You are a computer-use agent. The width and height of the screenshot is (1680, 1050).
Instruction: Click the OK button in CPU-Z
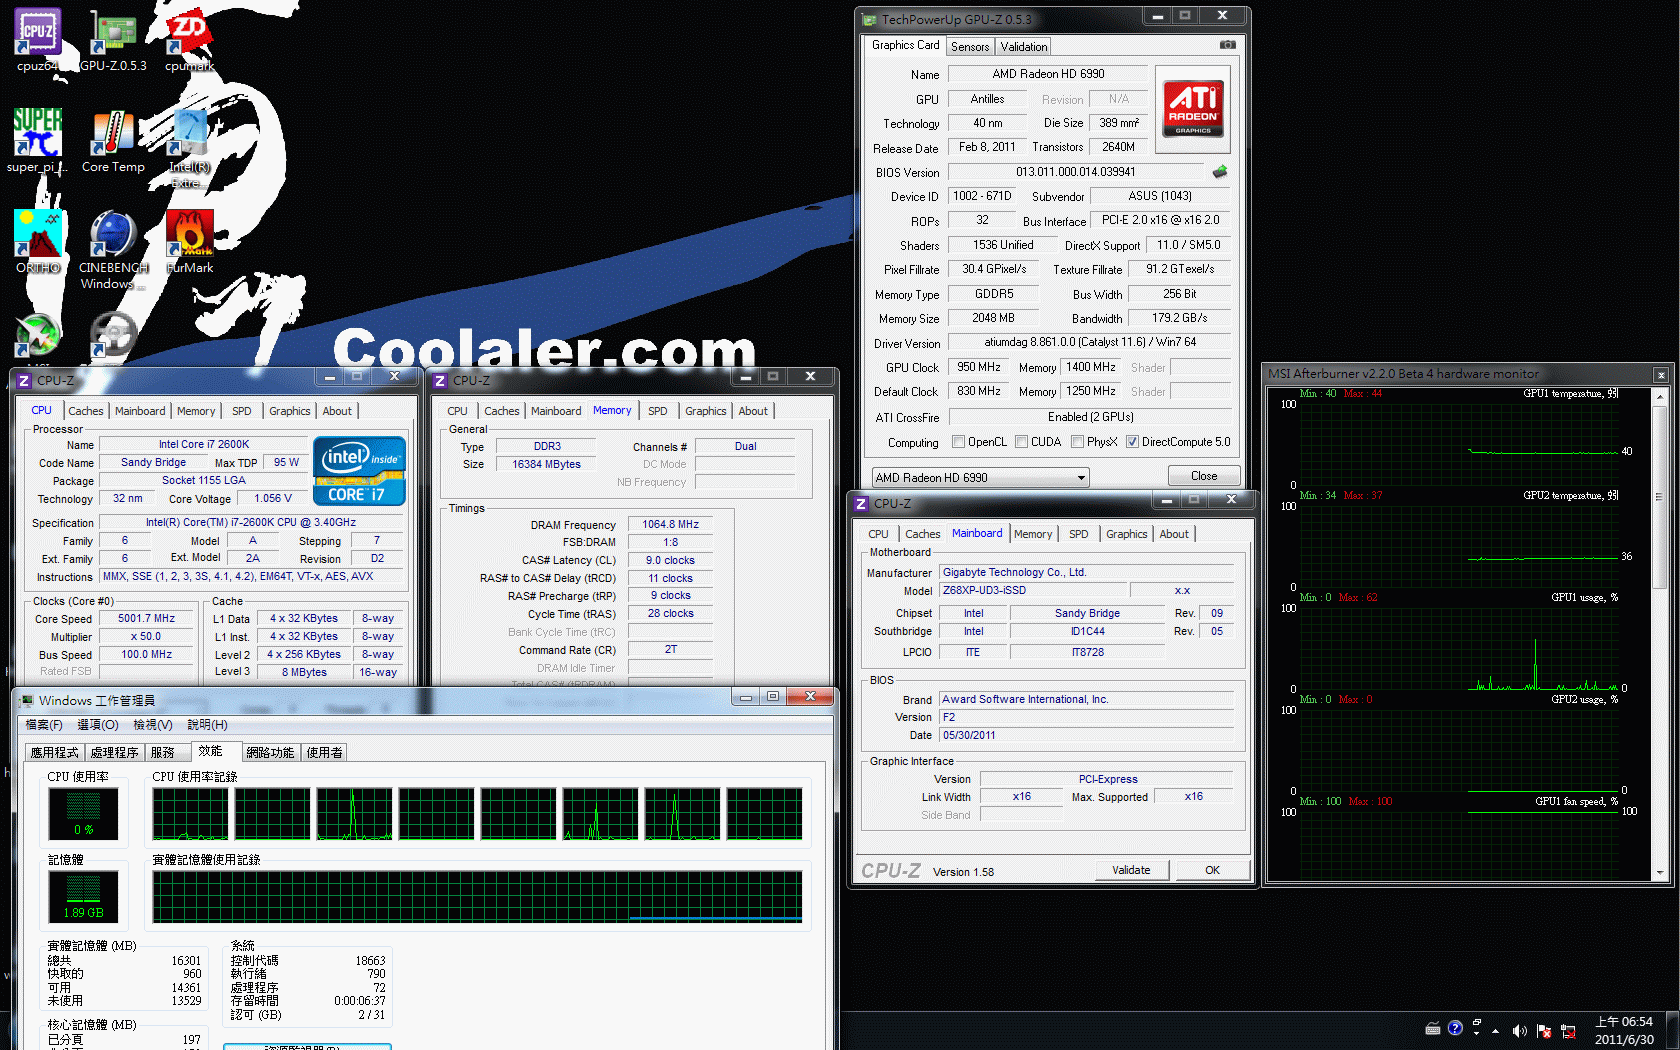[1212, 870]
